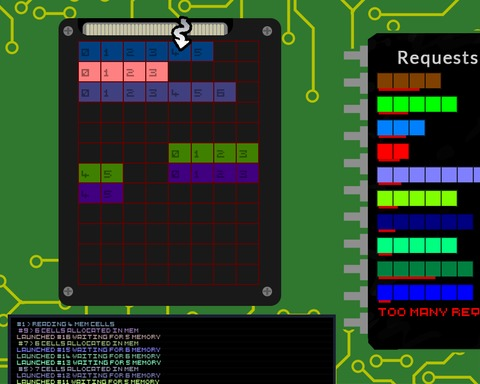Click dark violet memory cell 4
The width and height of the screenshot is (480, 384).
(x=89, y=194)
